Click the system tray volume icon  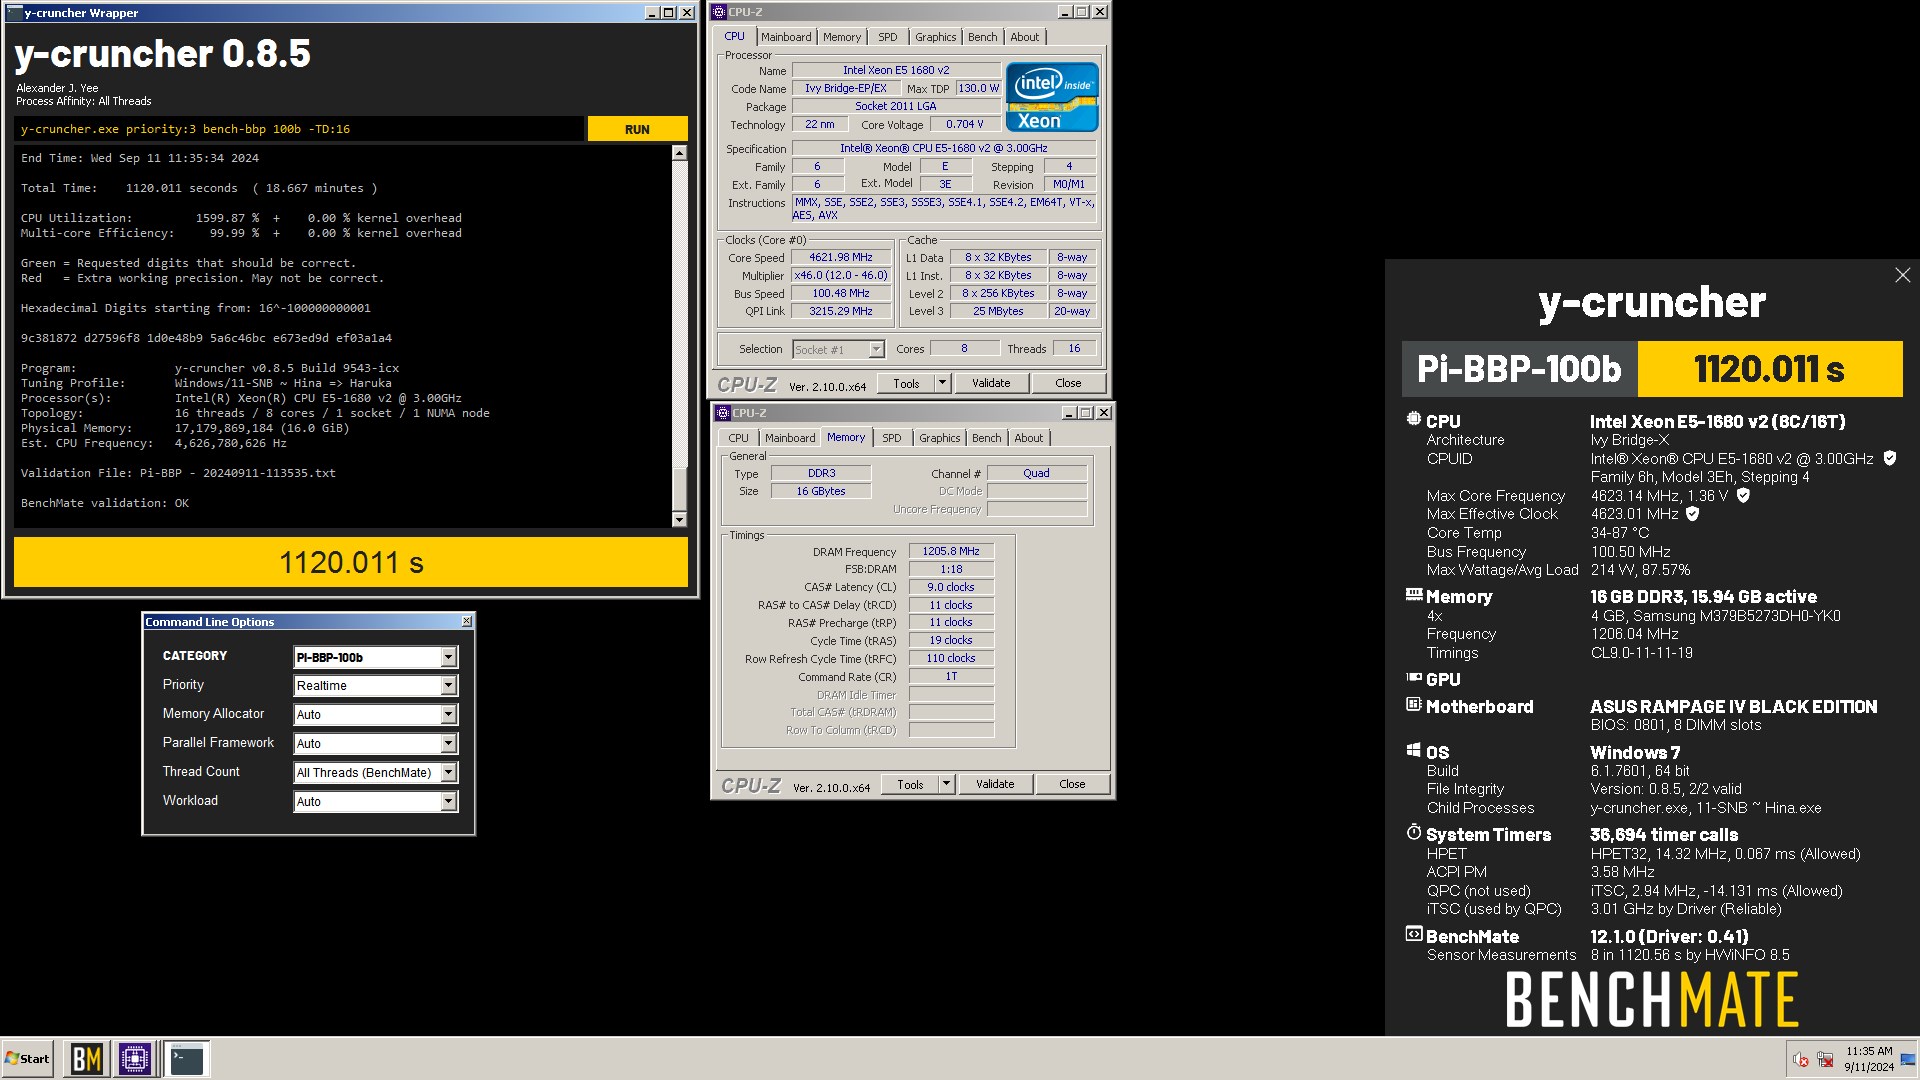[x=1800, y=1060]
